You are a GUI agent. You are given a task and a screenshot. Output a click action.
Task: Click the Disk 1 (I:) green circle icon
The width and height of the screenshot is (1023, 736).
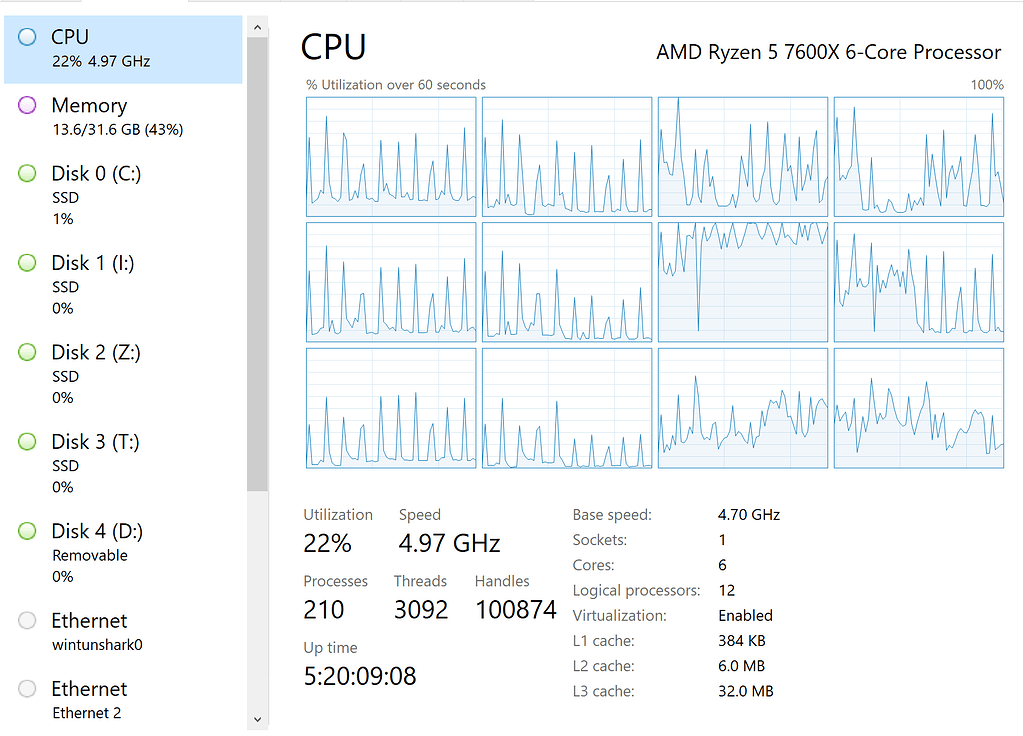point(28,263)
